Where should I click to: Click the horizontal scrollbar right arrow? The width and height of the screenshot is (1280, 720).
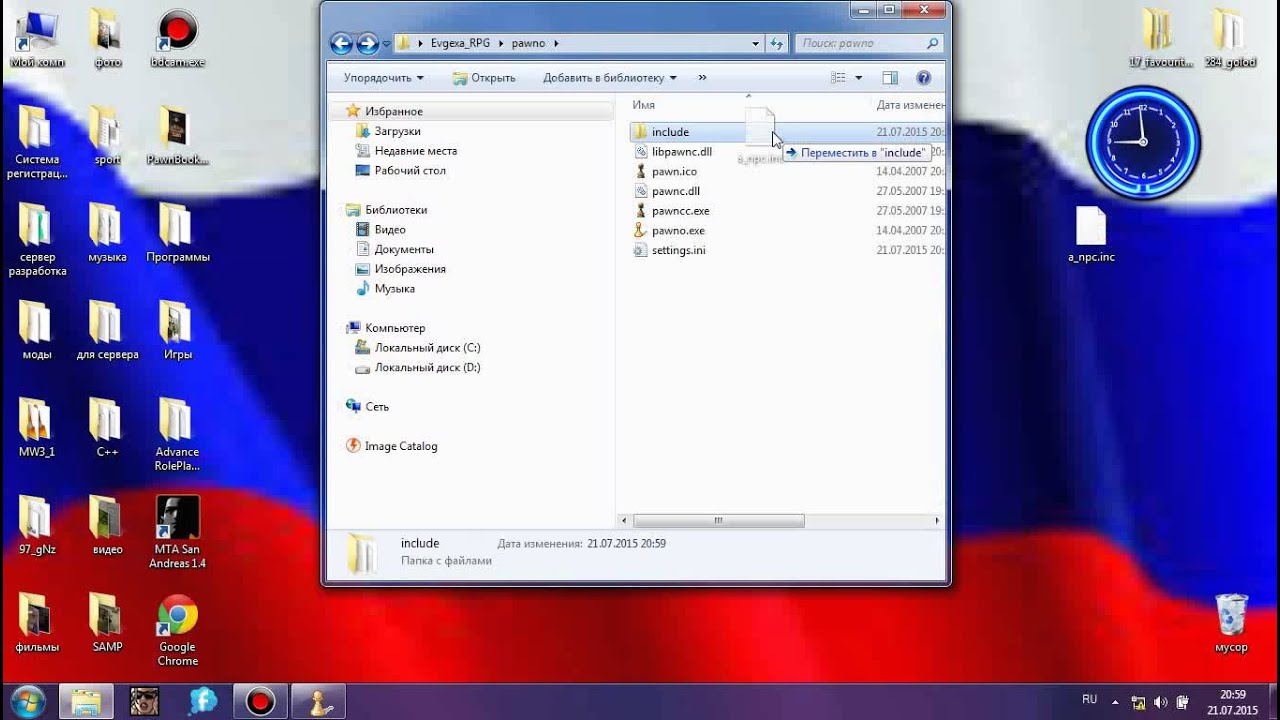(x=937, y=521)
